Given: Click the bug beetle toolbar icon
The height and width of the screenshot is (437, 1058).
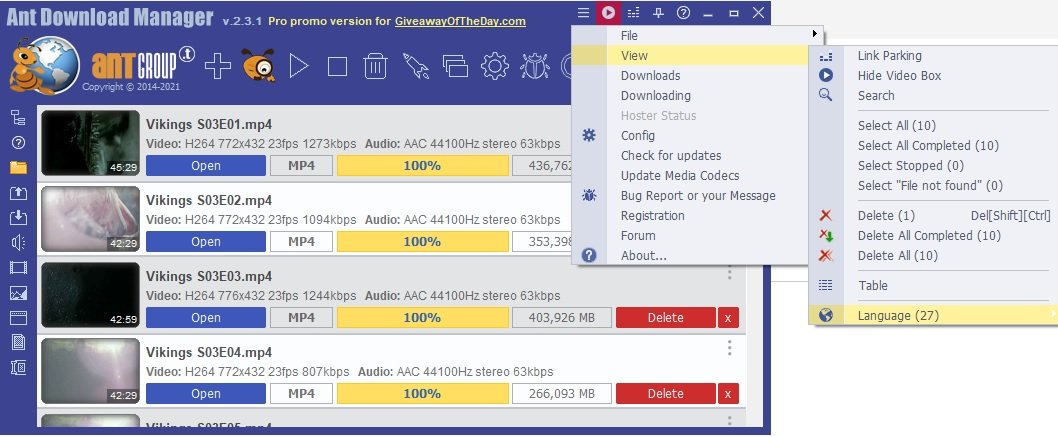Looking at the screenshot, I should click(x=534, y=66).
